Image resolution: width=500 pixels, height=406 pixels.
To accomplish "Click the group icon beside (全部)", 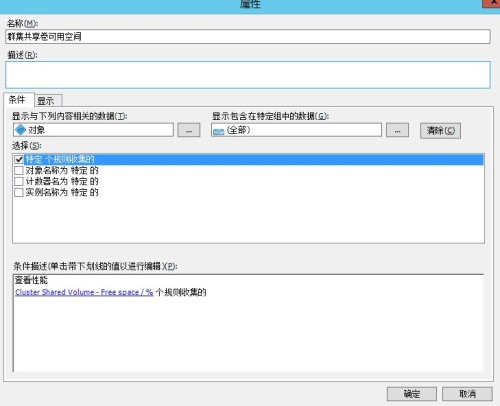I will [219, 131].
